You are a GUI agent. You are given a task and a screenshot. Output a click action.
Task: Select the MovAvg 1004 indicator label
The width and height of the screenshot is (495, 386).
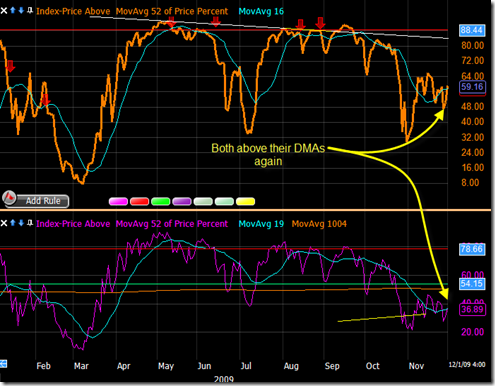(x=319, y=224)
